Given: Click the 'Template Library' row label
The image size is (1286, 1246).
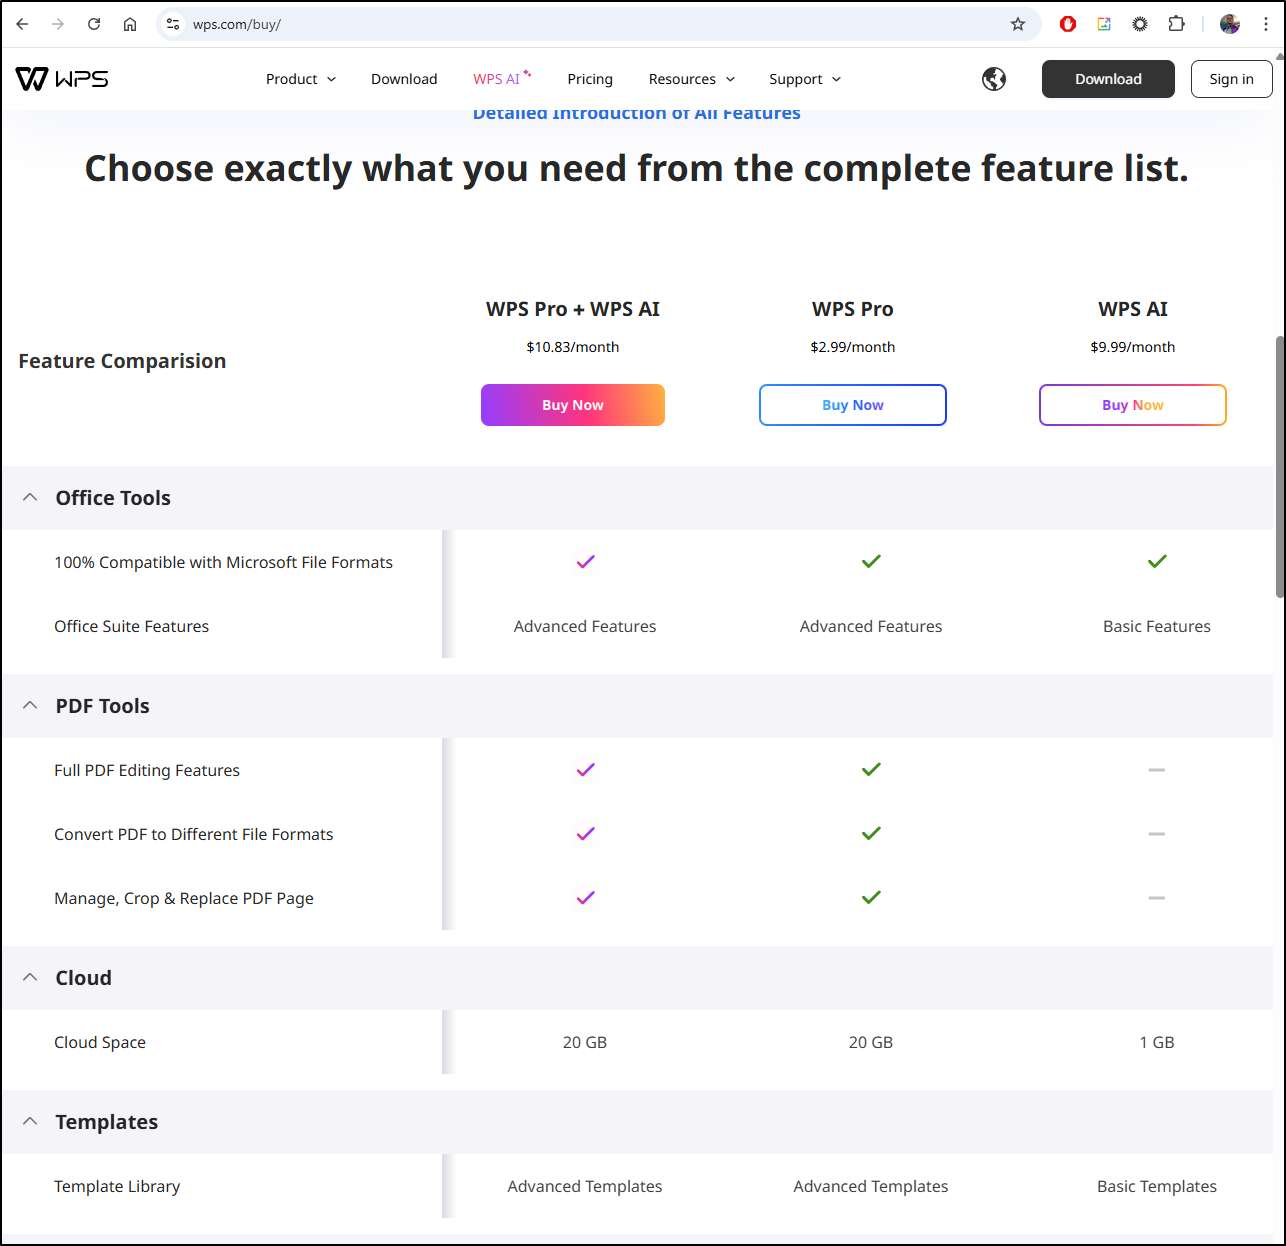Looking at the screenshot, I should (x=117, y=1186).
